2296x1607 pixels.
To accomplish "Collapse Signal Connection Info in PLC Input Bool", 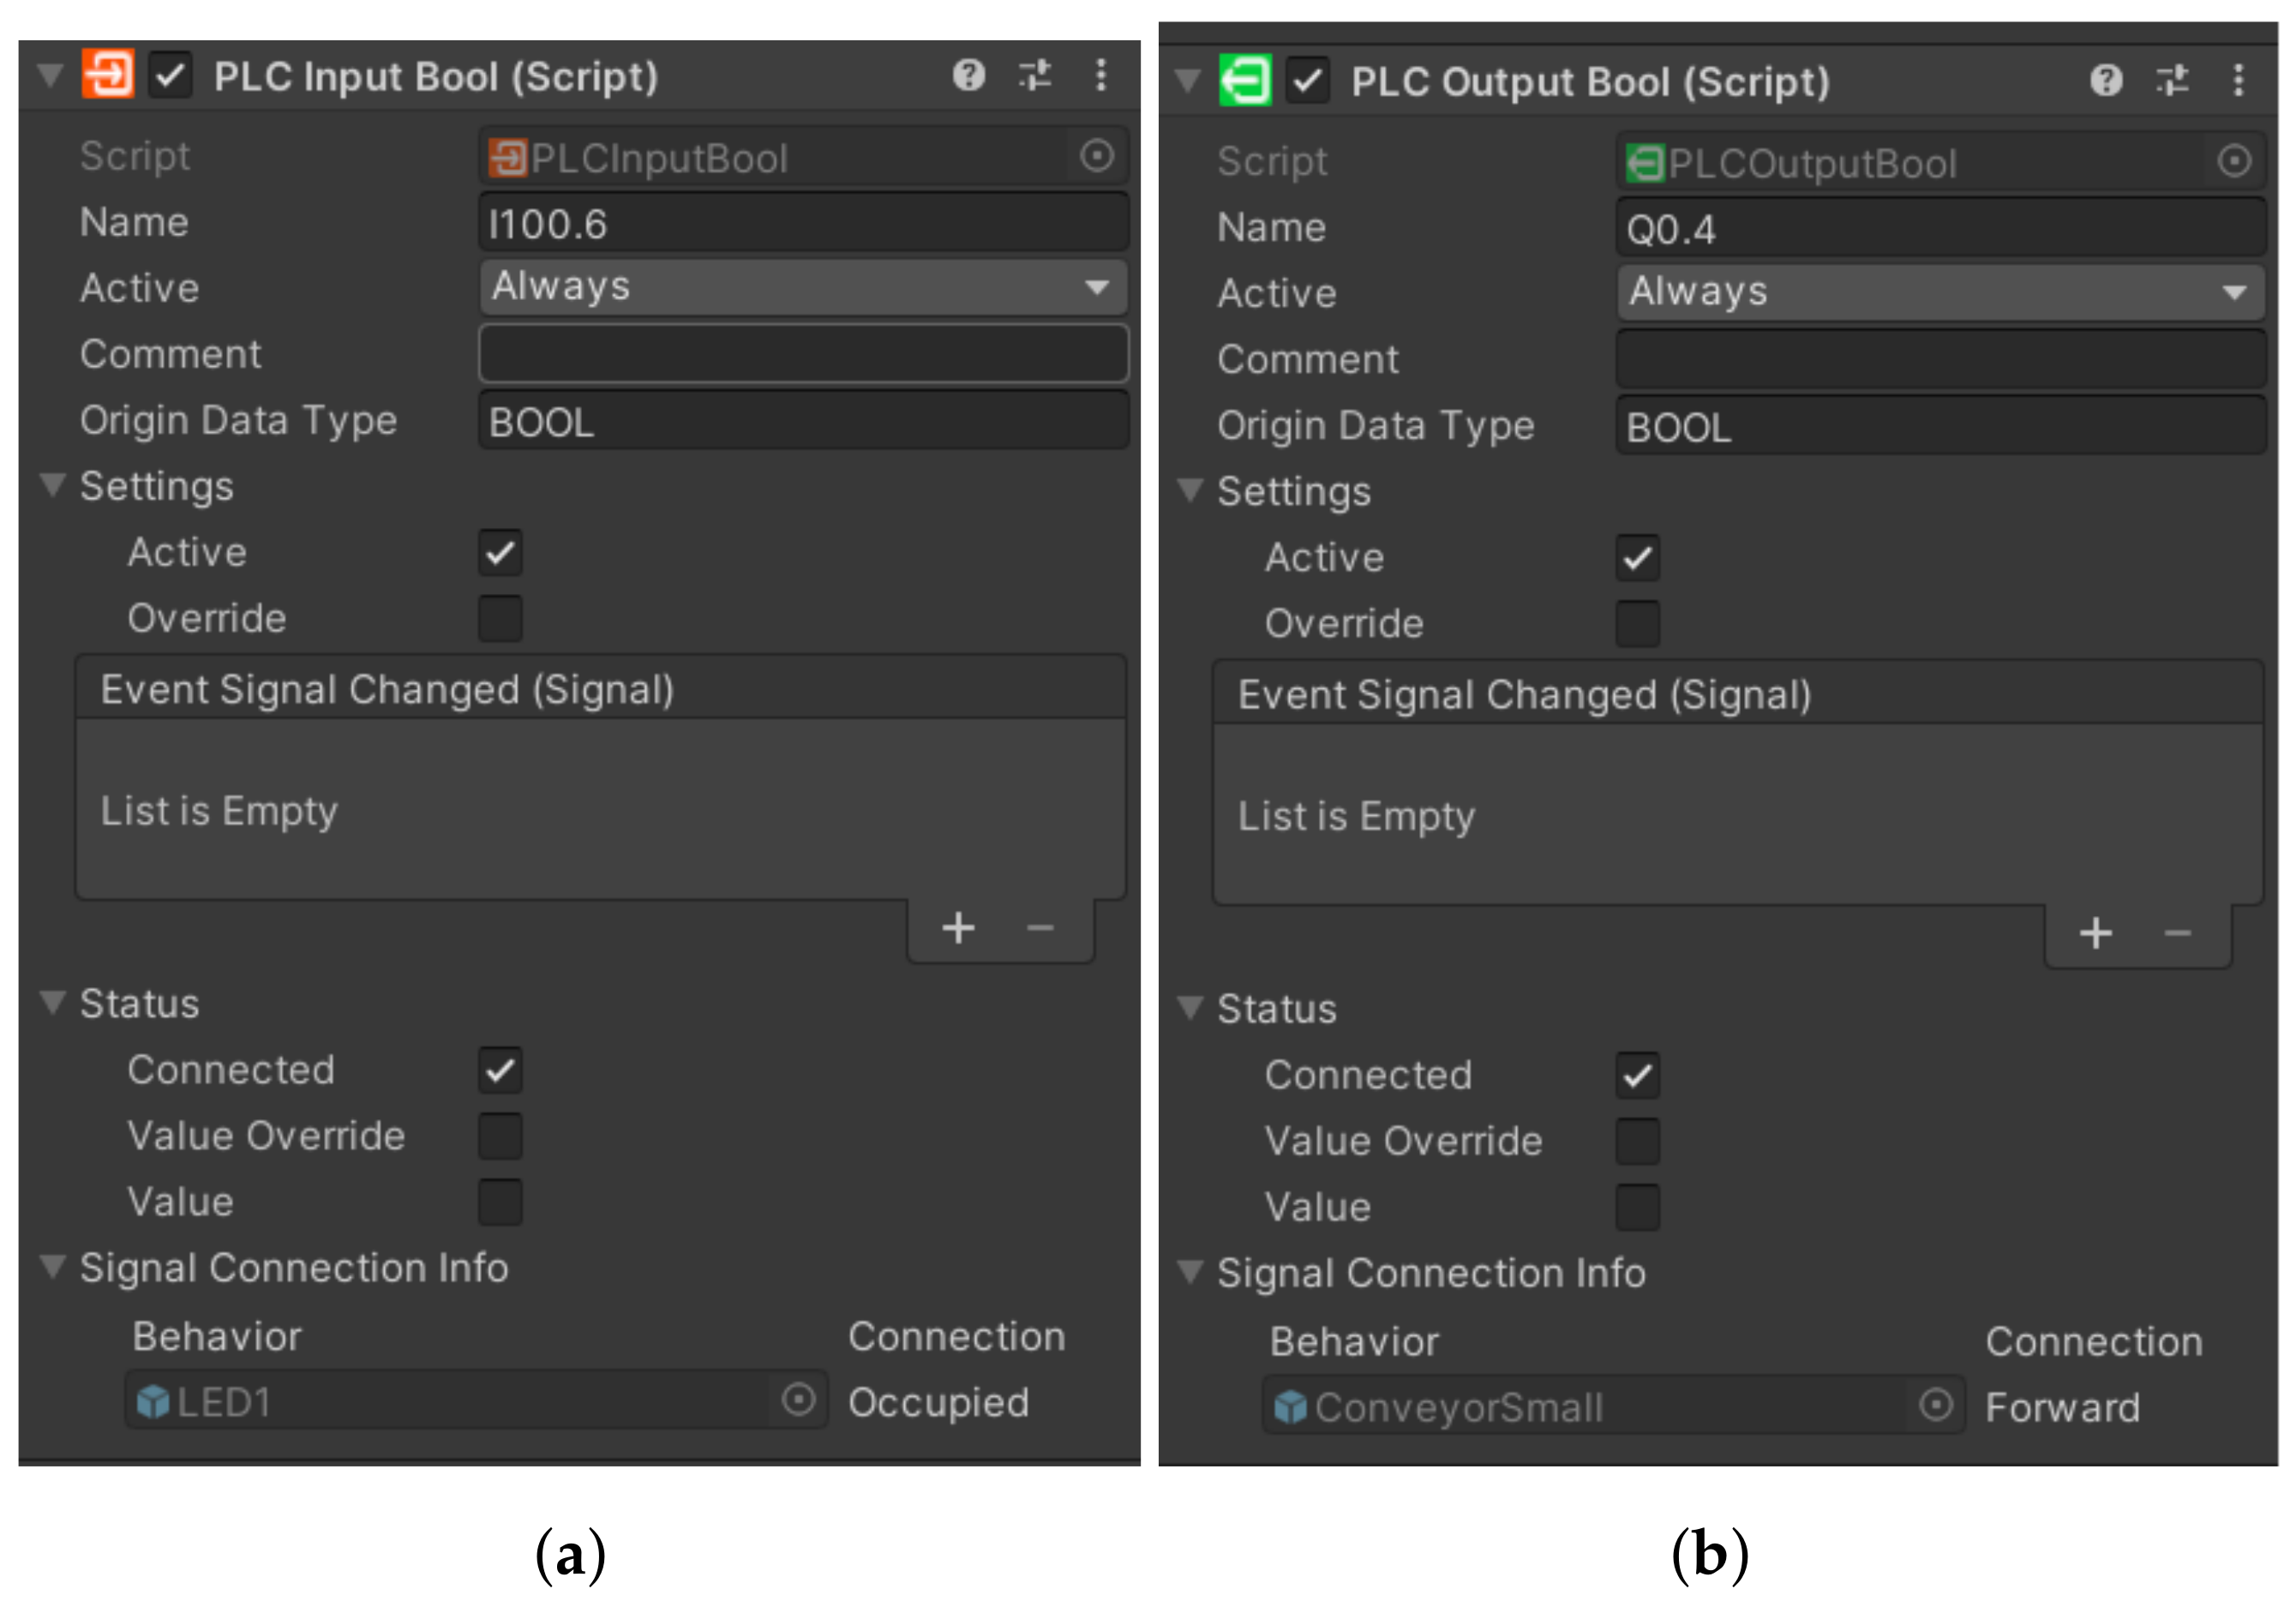I will (x=53, y=1267).
